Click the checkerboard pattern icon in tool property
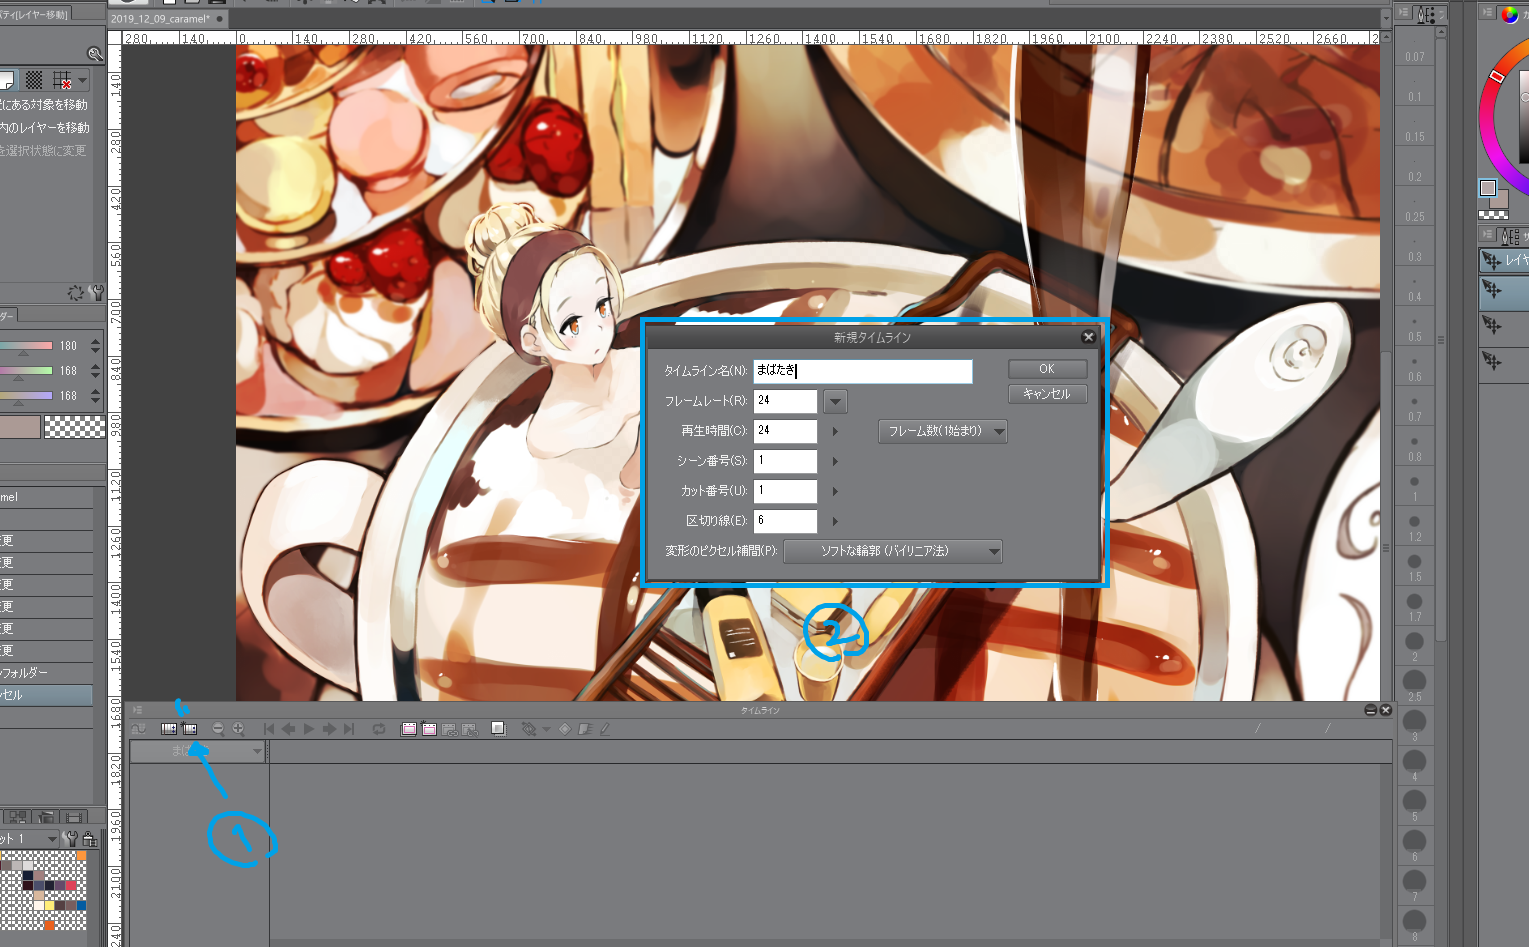 [34, 80]
